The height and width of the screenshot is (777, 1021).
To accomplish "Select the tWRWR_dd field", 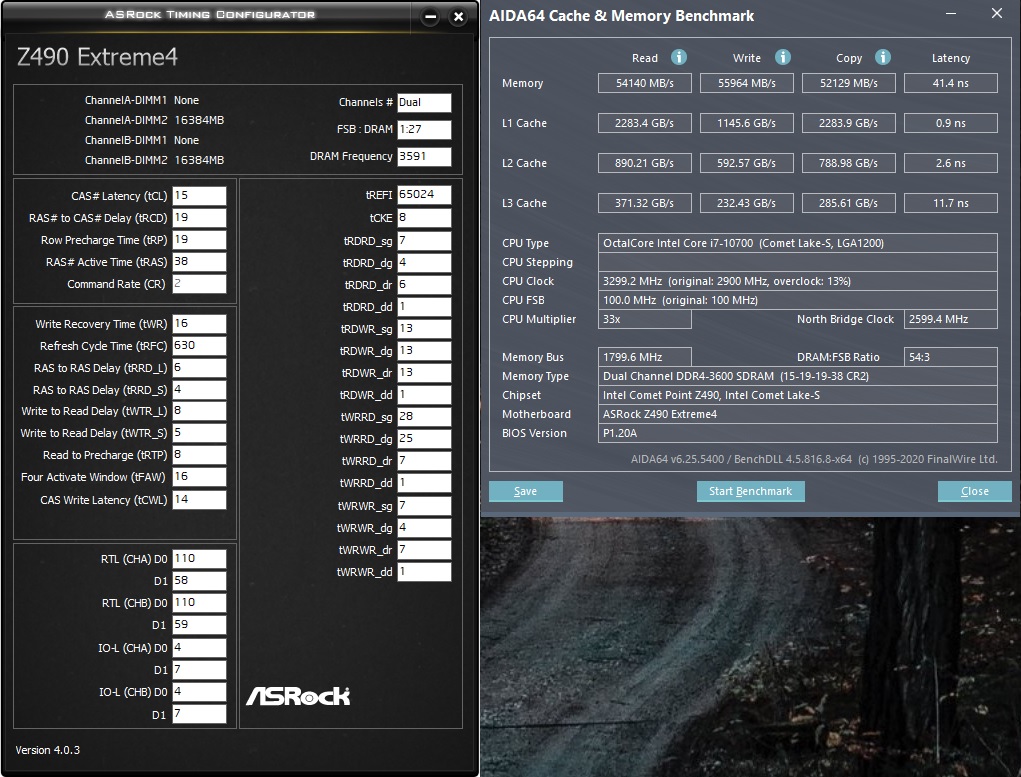I will (x=424, y=572).
